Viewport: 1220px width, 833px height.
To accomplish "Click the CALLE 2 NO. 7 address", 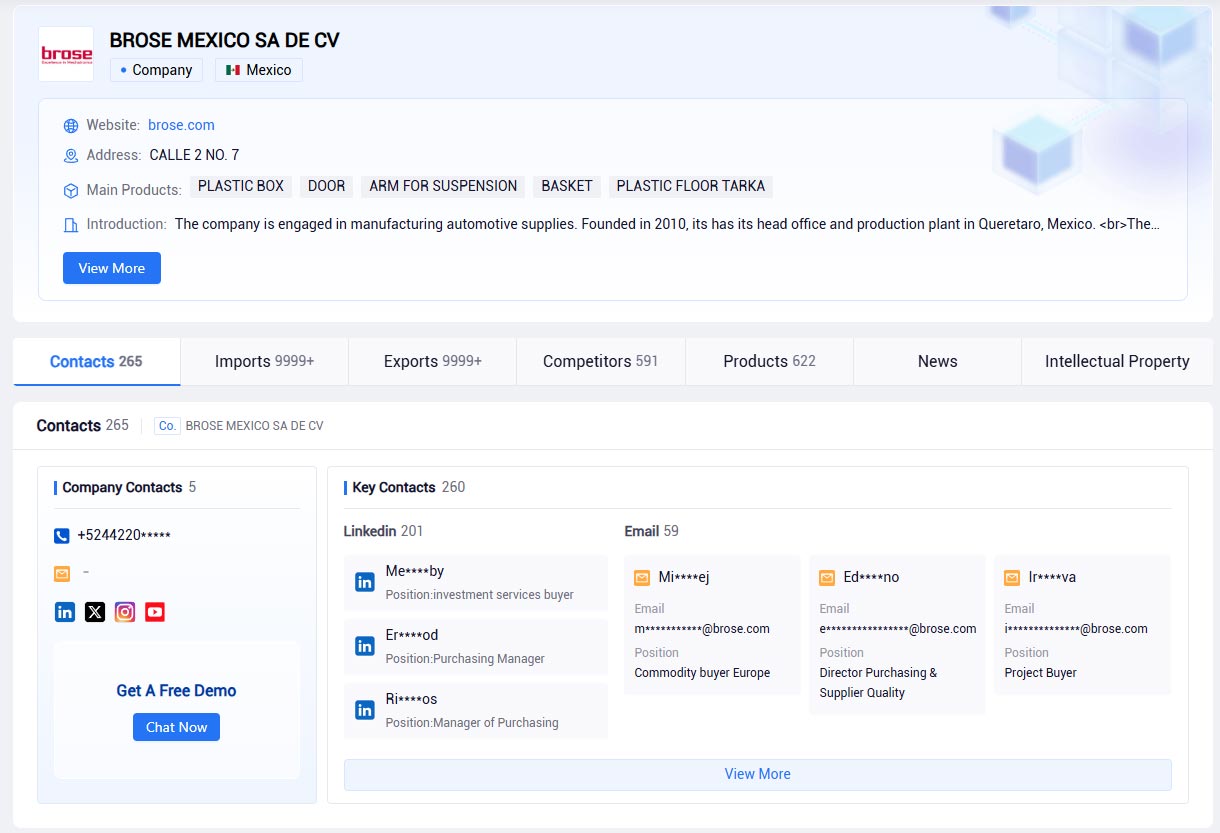I will click(194, 155).
